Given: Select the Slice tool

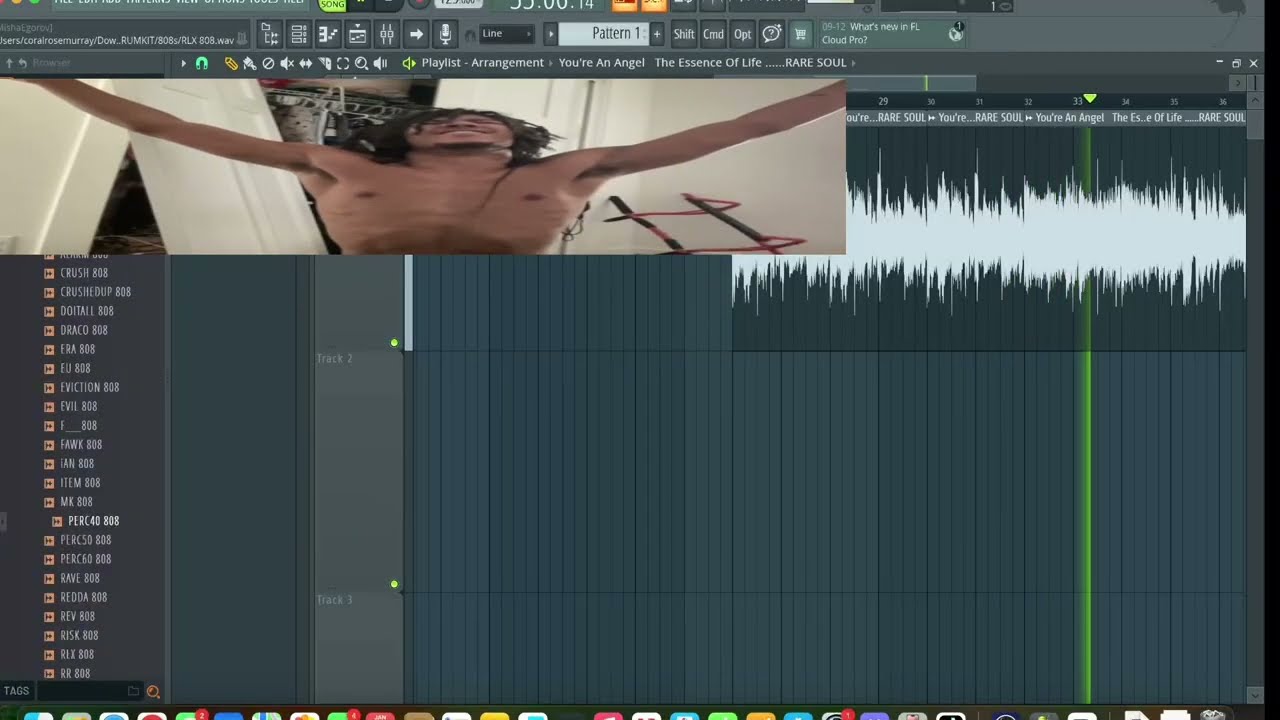Looking at the screenshot, I should [324, 63].
